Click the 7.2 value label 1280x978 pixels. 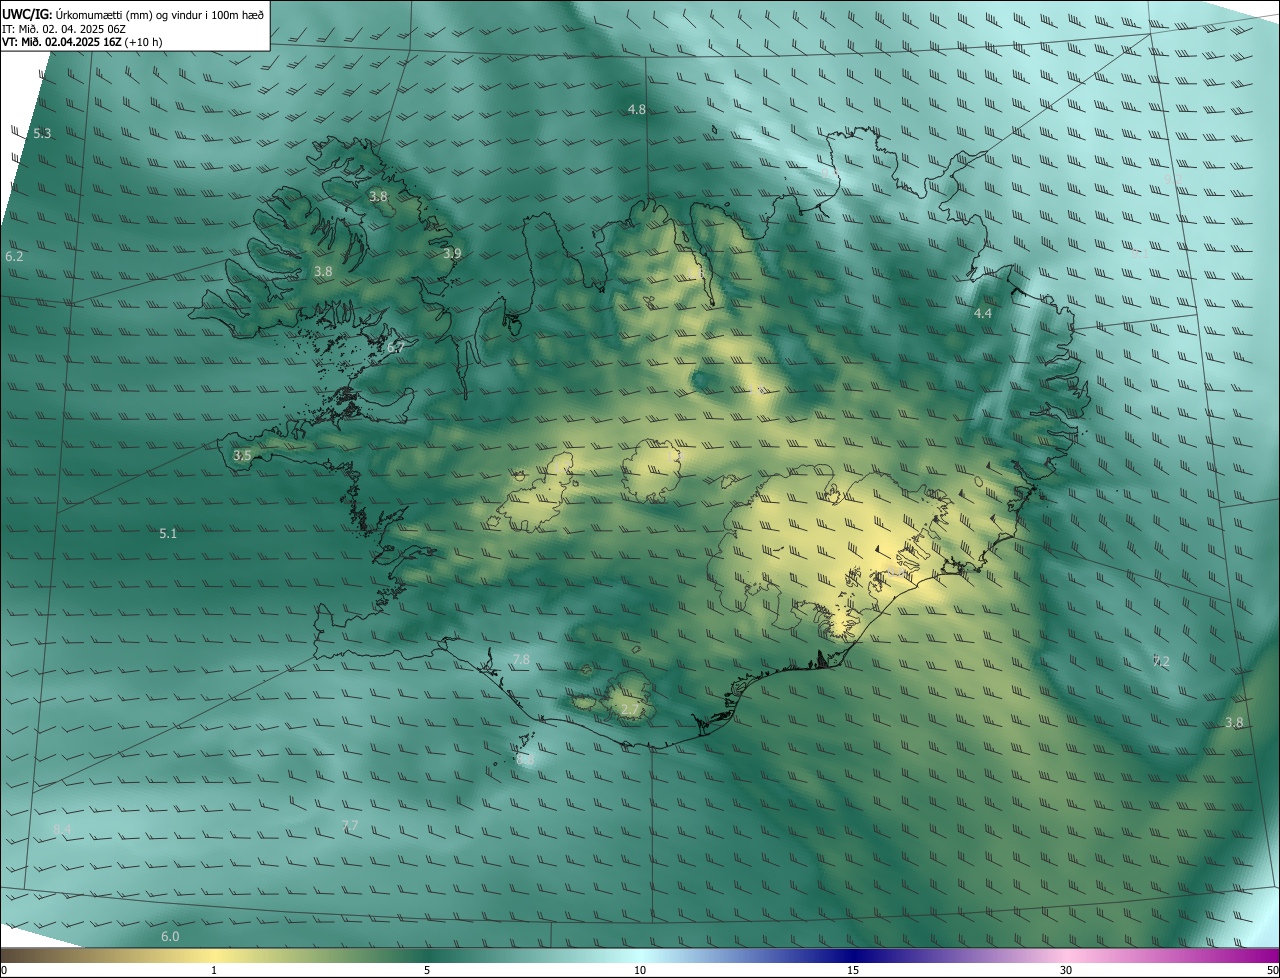(x=1161, y=661)
